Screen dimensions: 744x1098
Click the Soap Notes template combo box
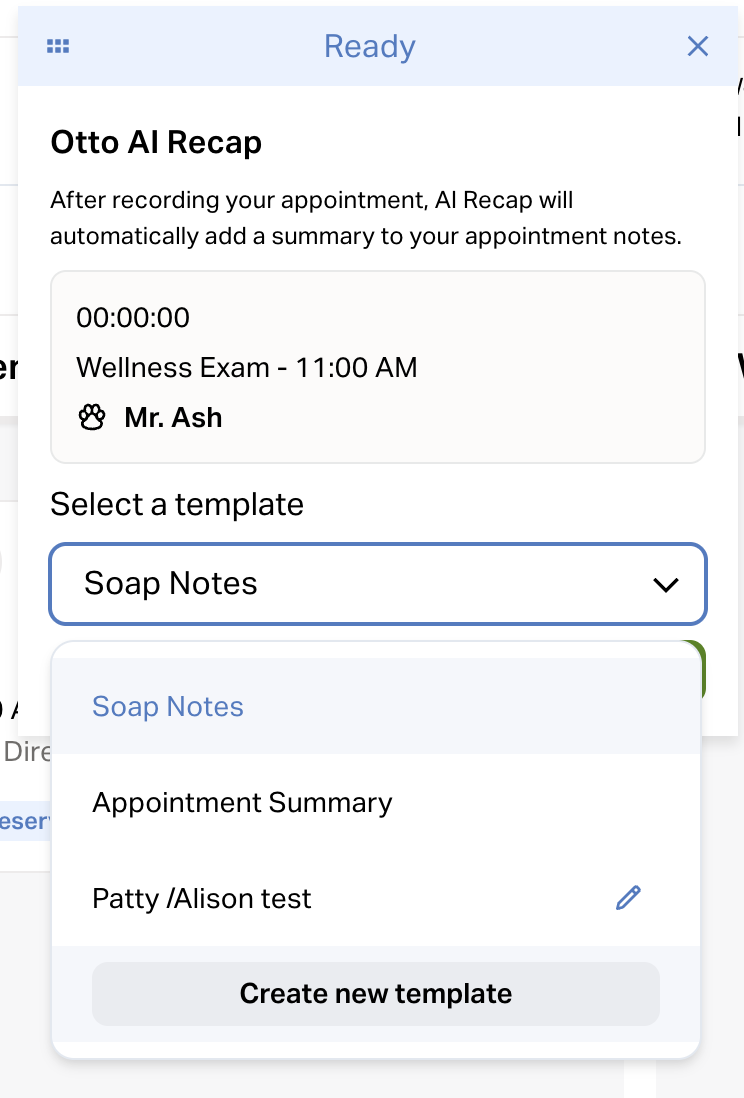(377, 584)
